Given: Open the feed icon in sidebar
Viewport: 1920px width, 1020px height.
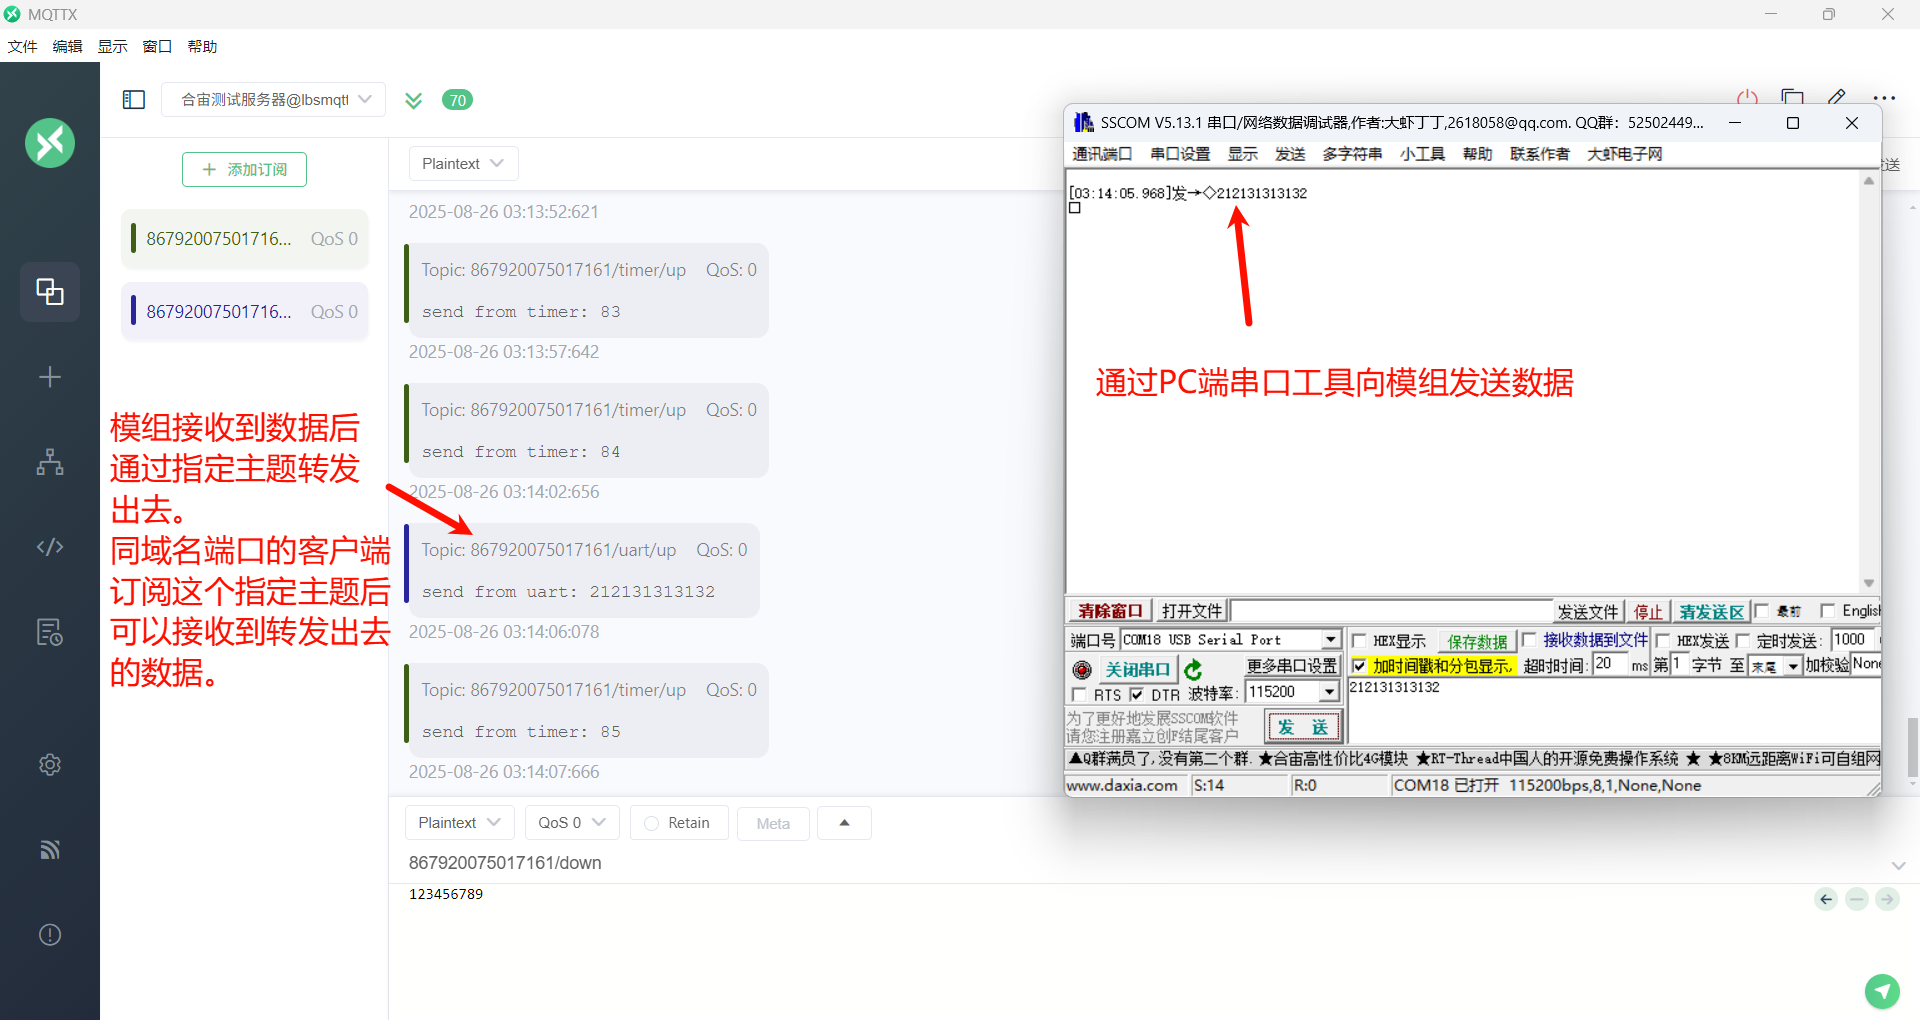Looking at the screenshot, I should tap(50, 850).
